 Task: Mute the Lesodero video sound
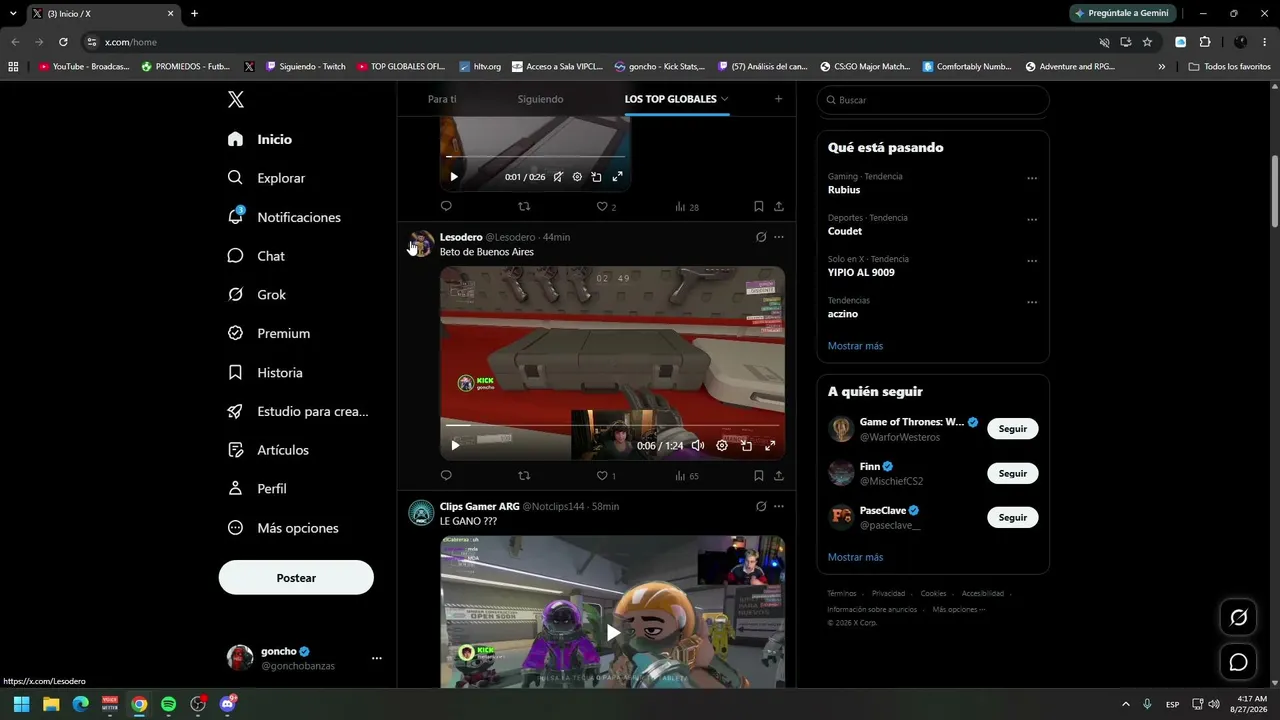[x=698, y=446]
